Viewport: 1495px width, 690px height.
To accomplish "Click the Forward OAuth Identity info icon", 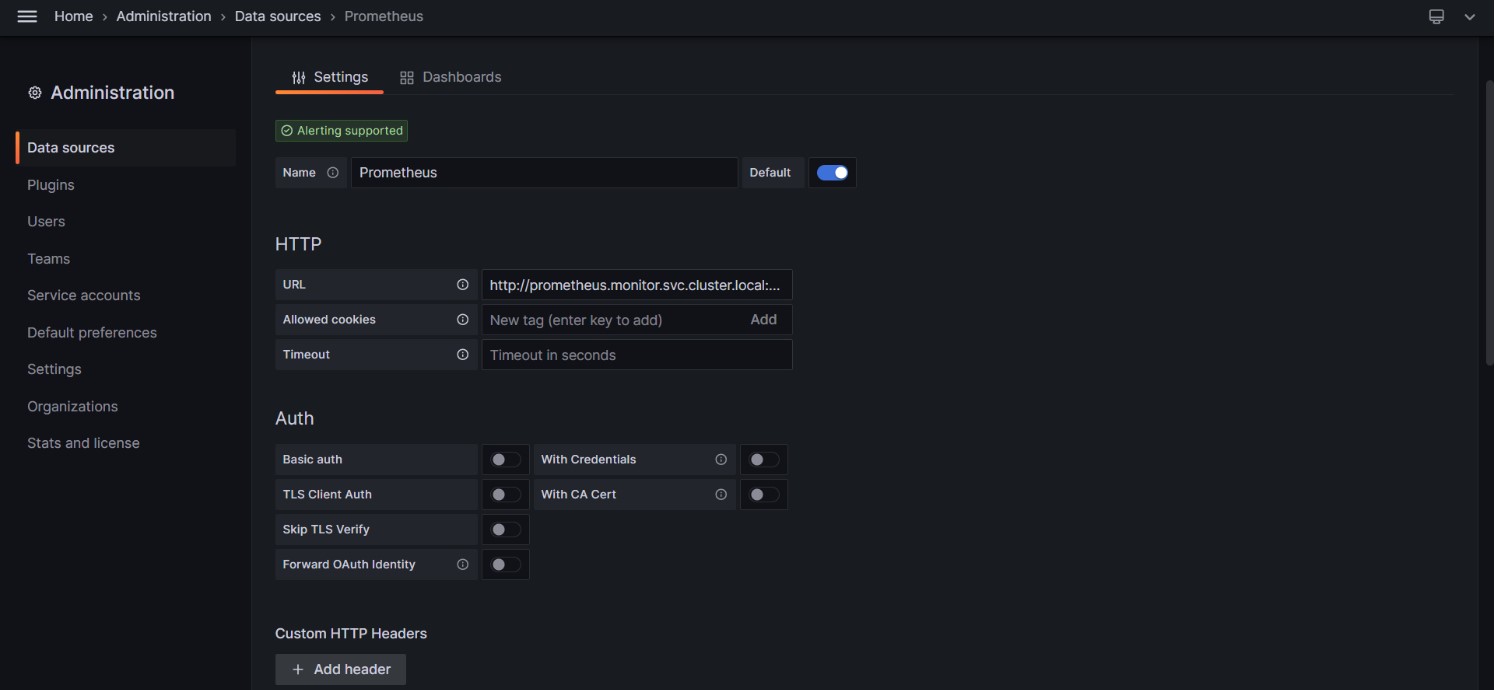I will pyautogui.click(x=462, y=564).
